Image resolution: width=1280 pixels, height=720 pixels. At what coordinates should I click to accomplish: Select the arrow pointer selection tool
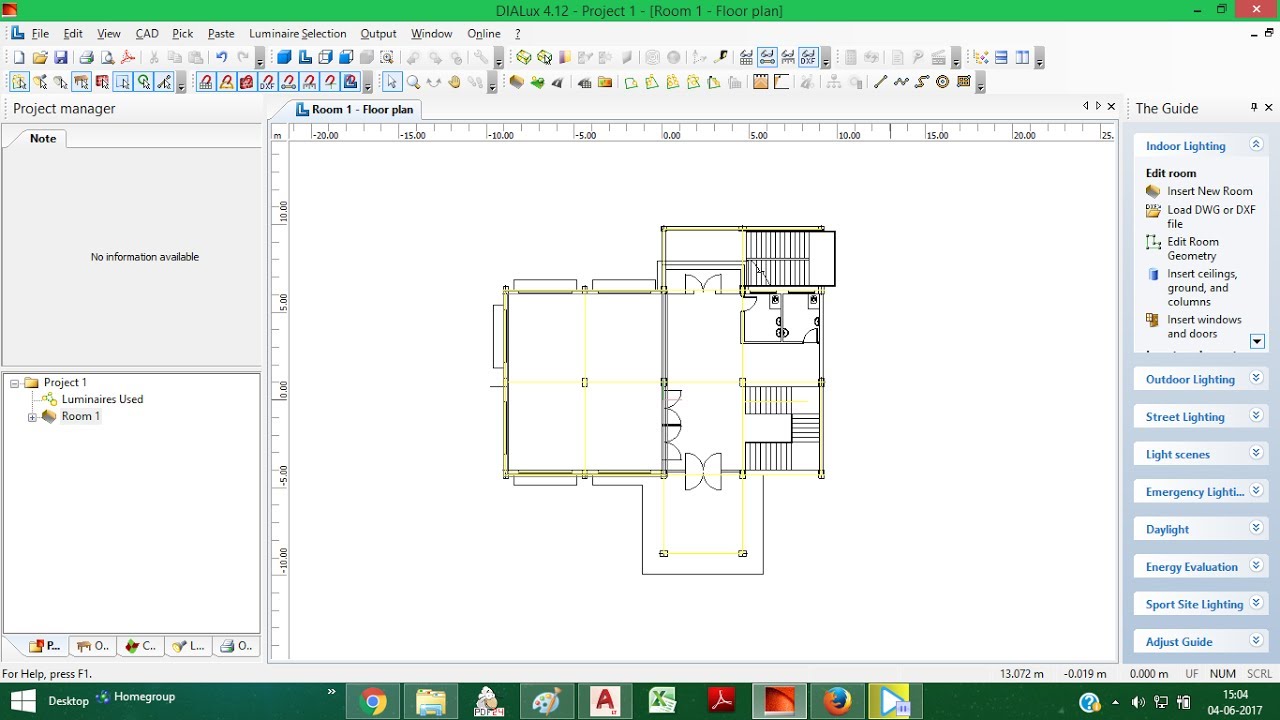coord(391,82)
